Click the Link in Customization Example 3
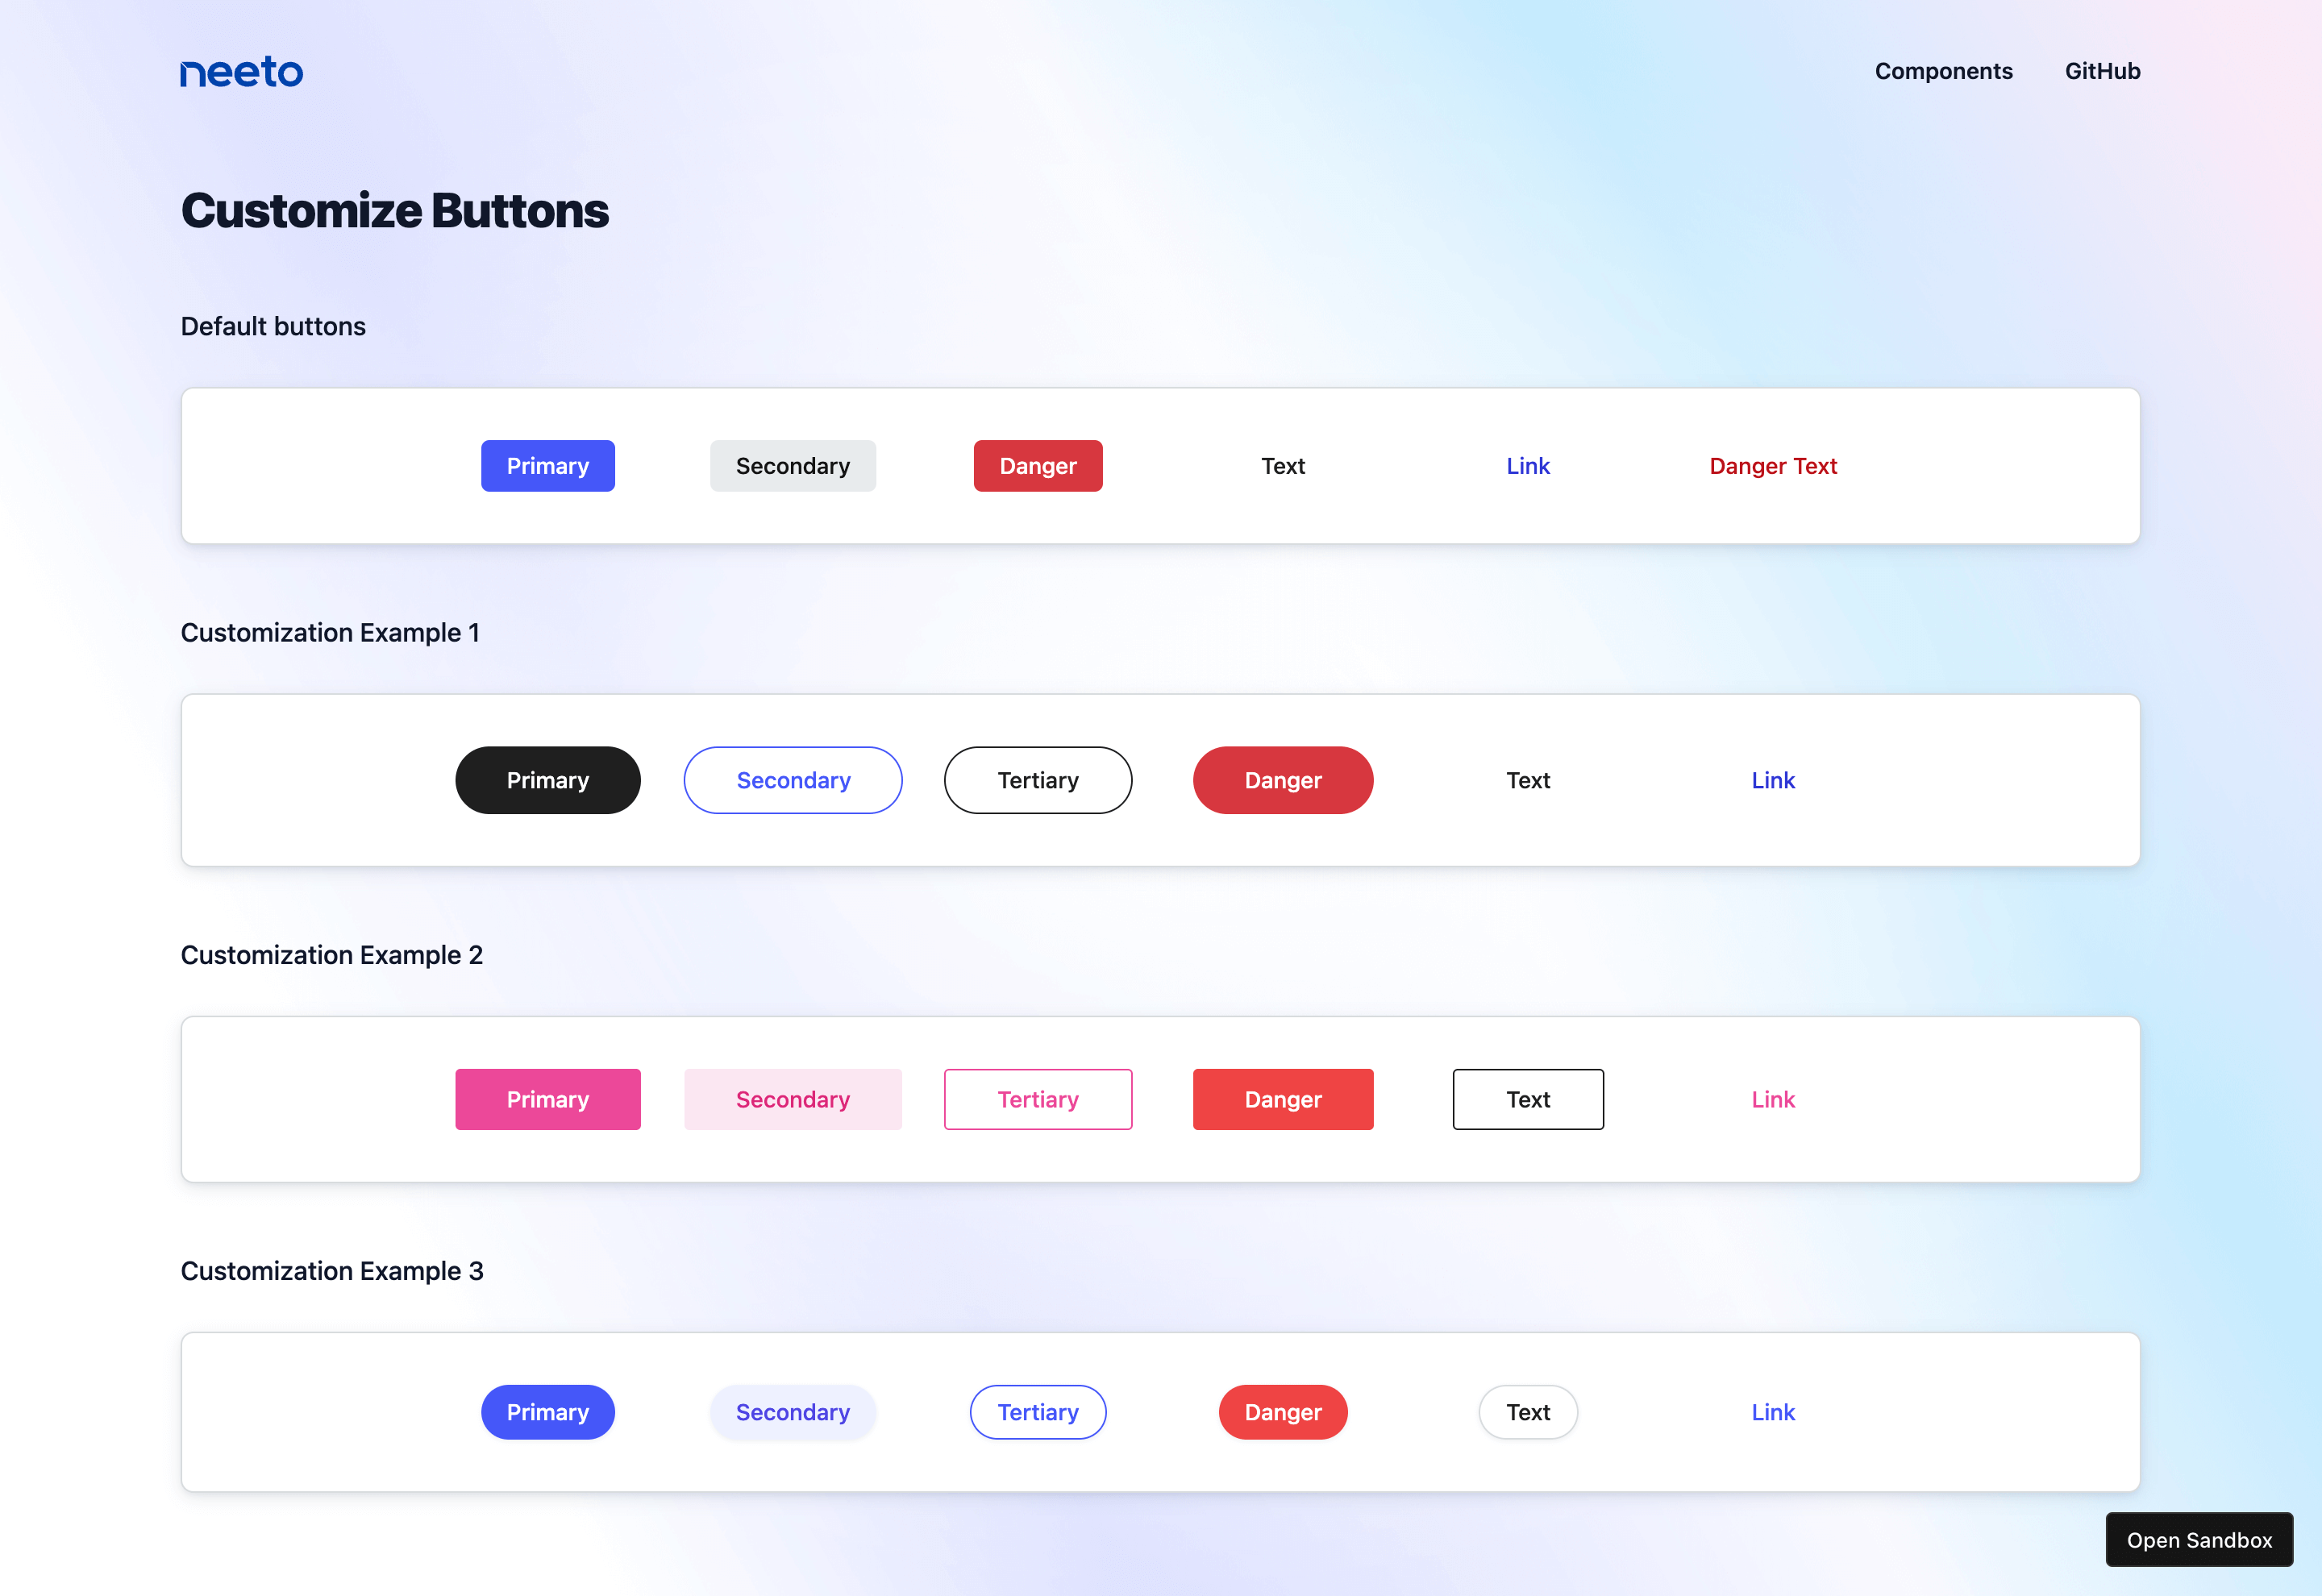 click(1771, 1411)
